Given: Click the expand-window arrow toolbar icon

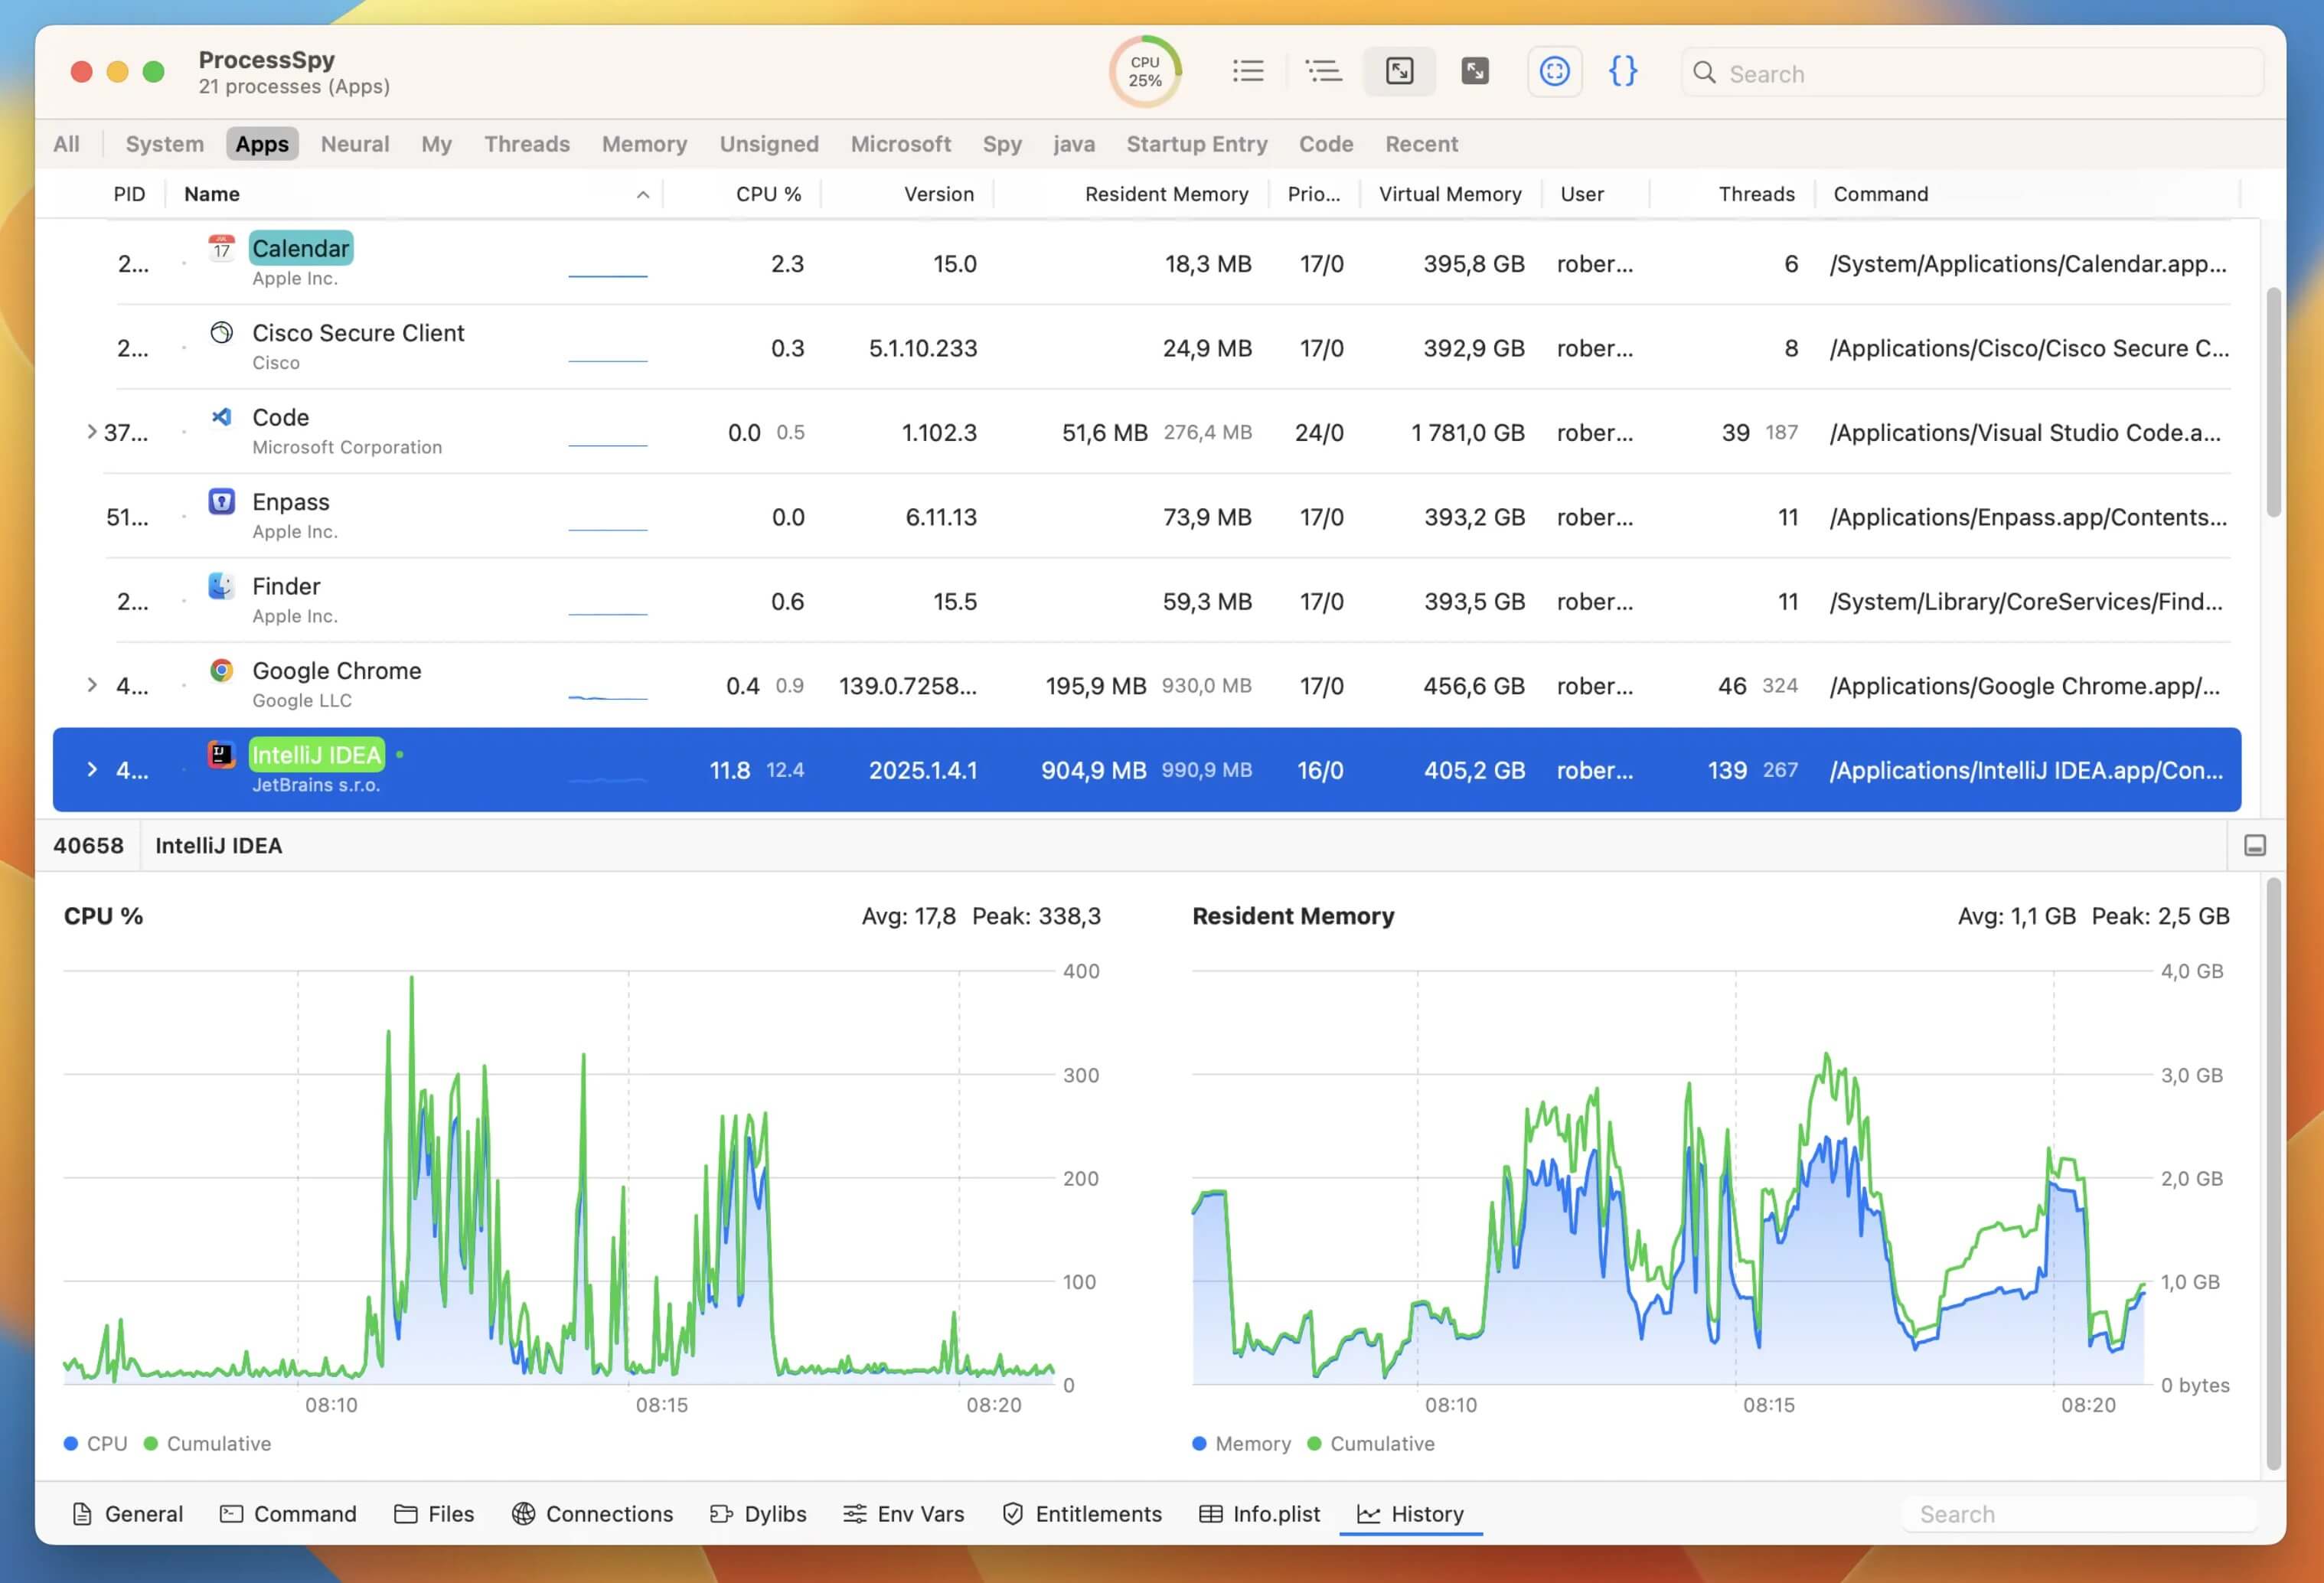Looking at the screenshot, I should pyautogui.click(x=1399, y=71).
